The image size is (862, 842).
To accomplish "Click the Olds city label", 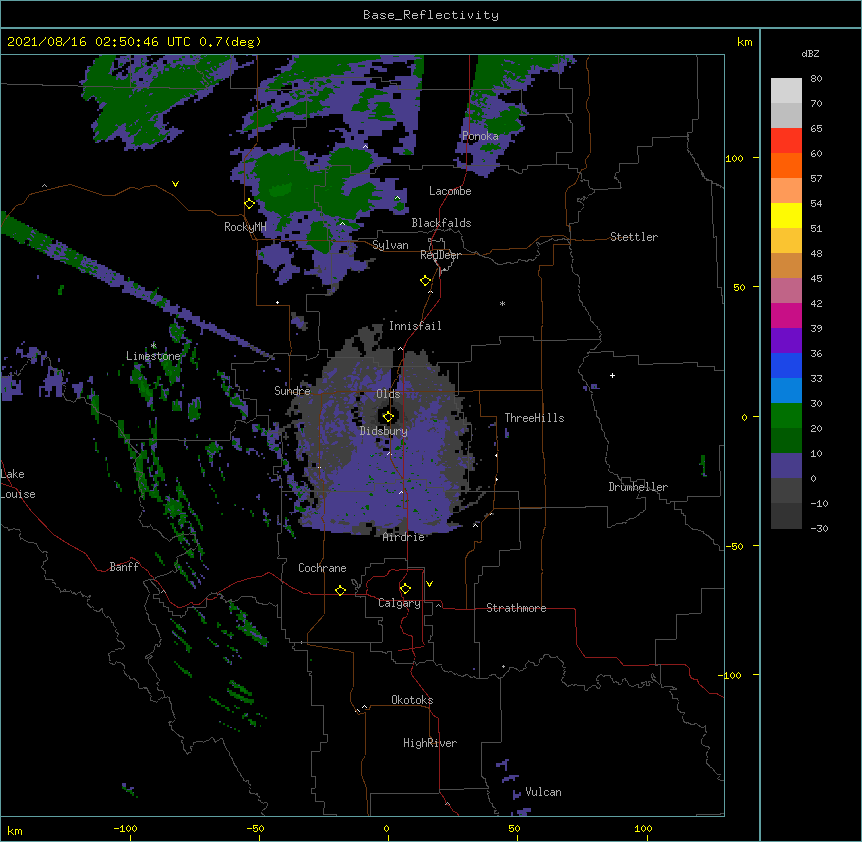I will click(388, 394).
